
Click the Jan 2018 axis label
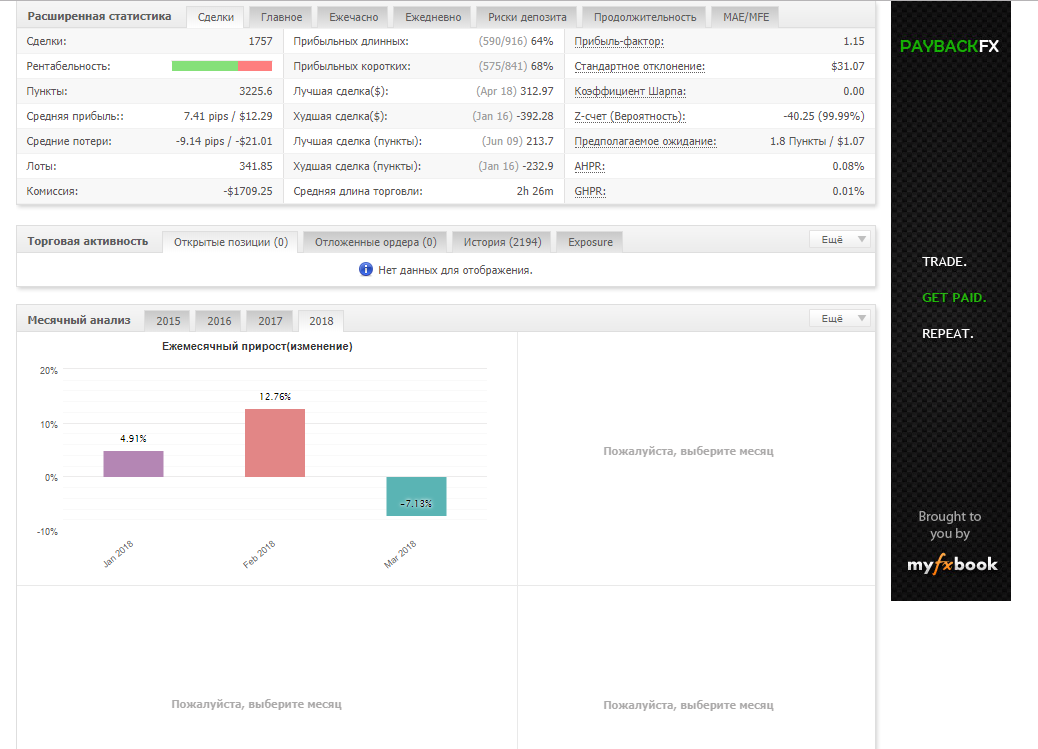[x=118, y=554]
